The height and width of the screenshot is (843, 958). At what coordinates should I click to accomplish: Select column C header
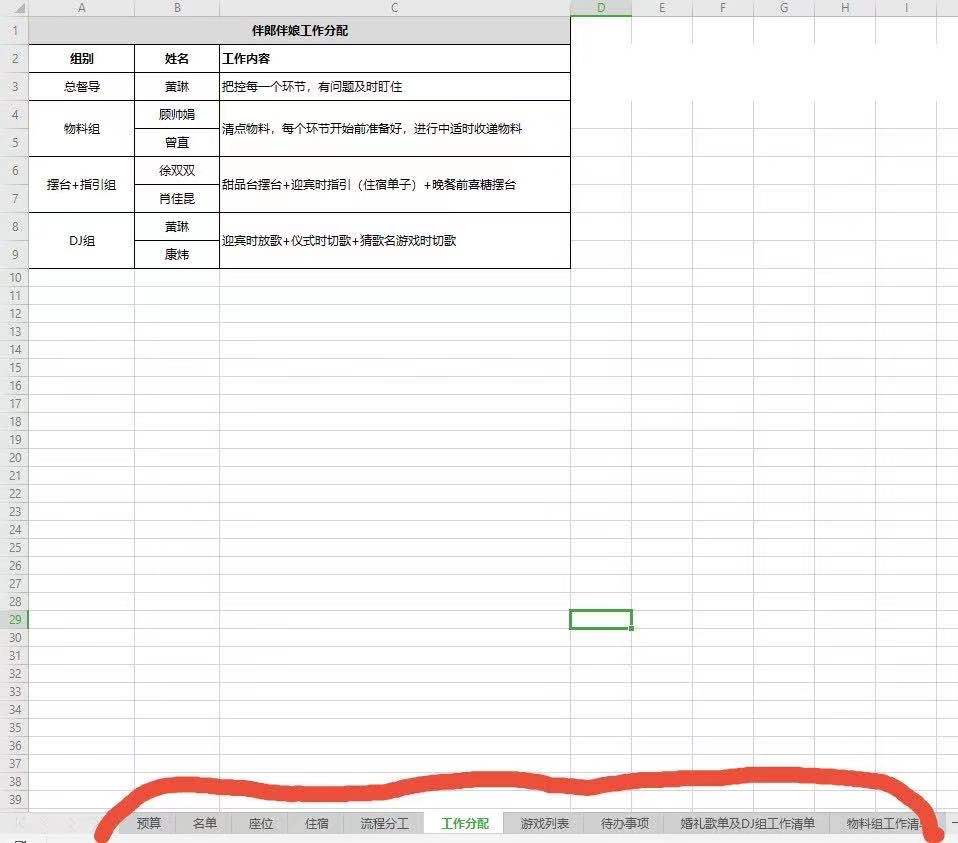click(395, 8)
